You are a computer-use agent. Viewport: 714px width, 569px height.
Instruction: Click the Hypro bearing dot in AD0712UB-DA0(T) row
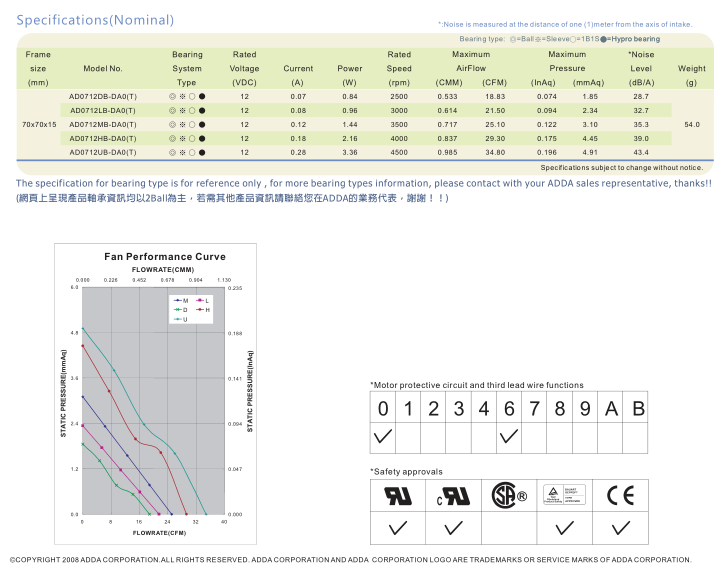(x=202, y=152)
